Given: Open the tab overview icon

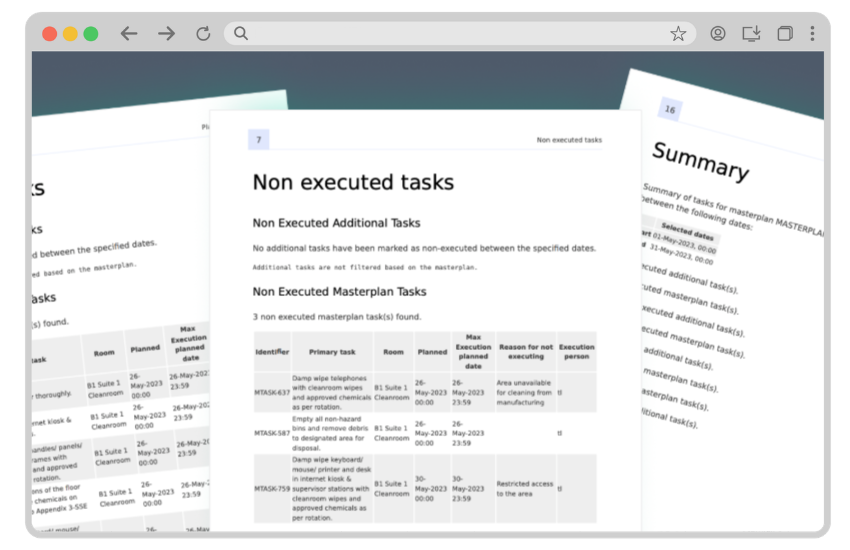Looking at the screenshot, I should click(x=785, y=33).
